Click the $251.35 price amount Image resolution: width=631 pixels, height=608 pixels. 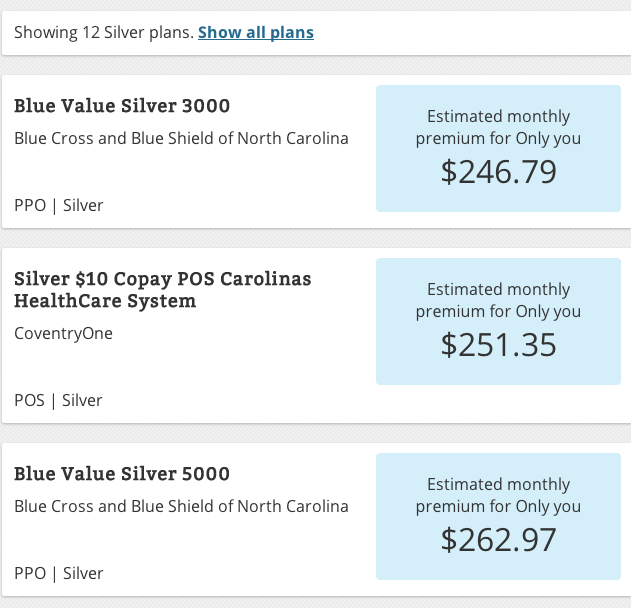[x=498, y=345]
